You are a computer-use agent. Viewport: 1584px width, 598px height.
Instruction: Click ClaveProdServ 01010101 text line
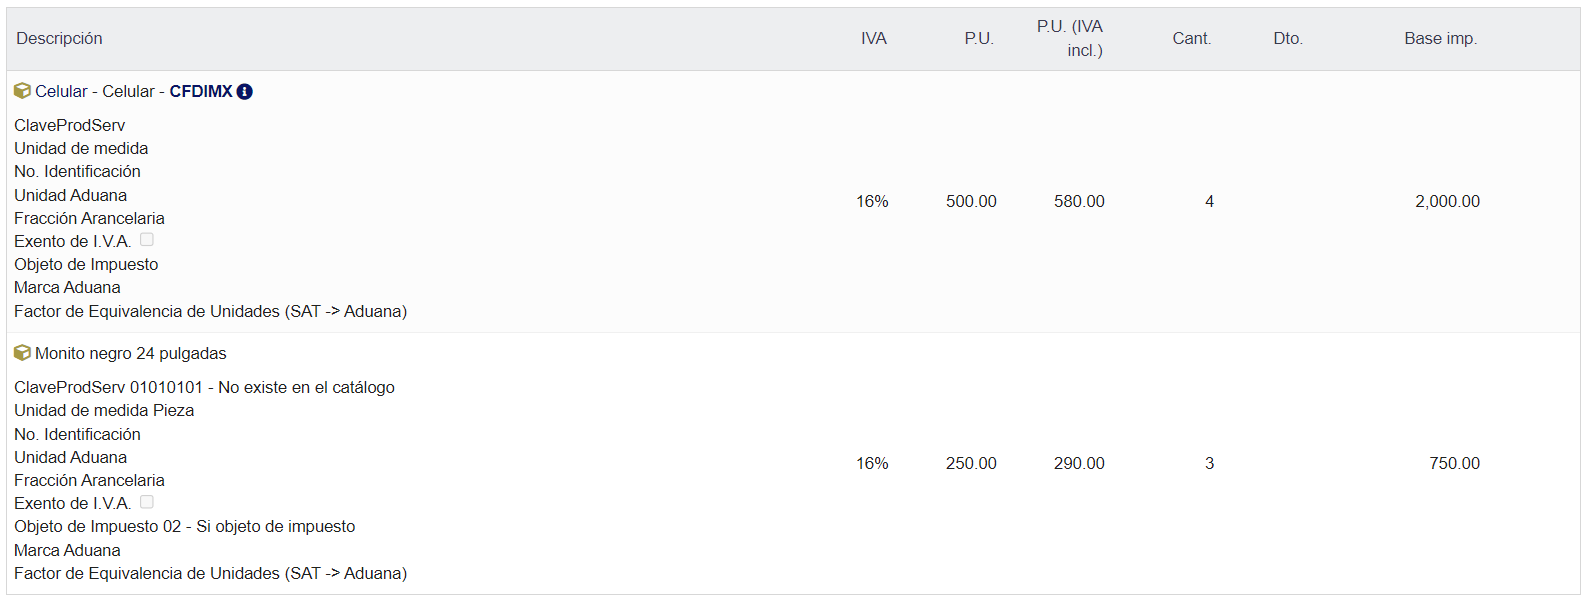(x=204, y=388)
